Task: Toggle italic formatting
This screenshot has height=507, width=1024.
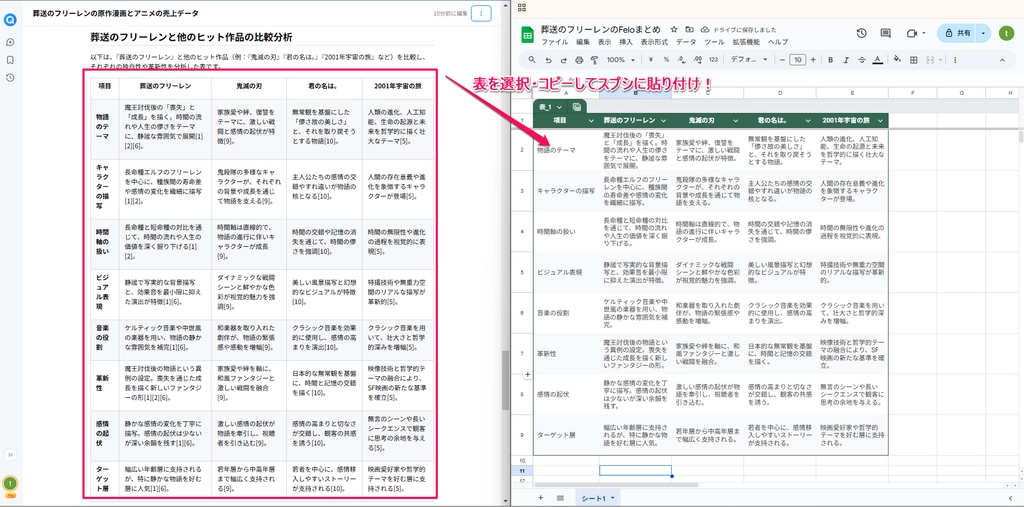Action: point(846,60)
